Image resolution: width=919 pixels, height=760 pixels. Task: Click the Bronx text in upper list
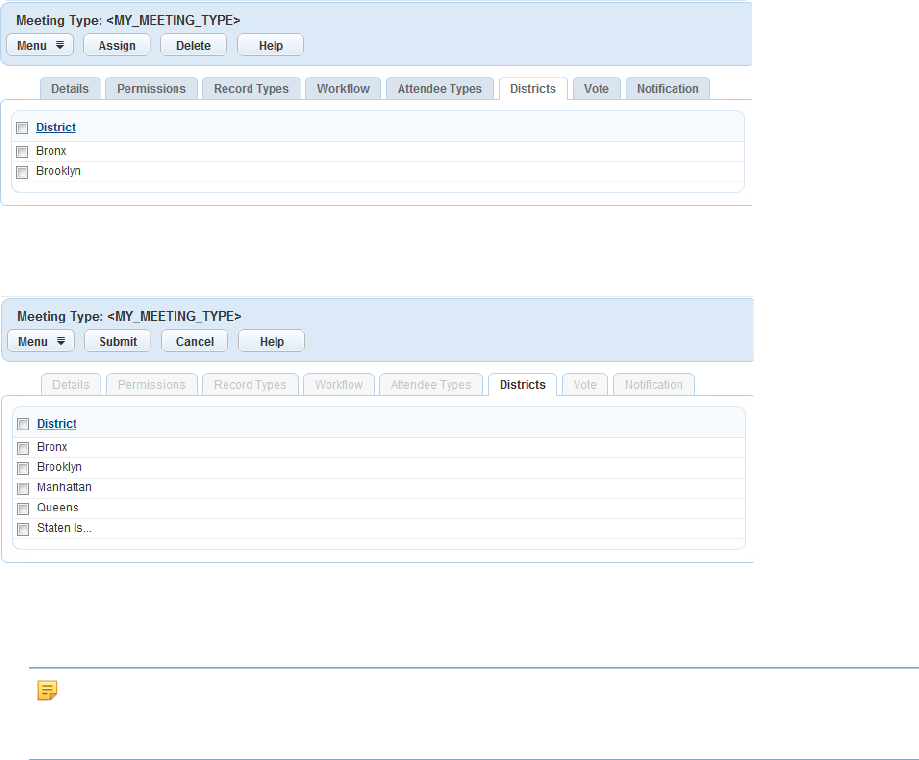[51, 151]
